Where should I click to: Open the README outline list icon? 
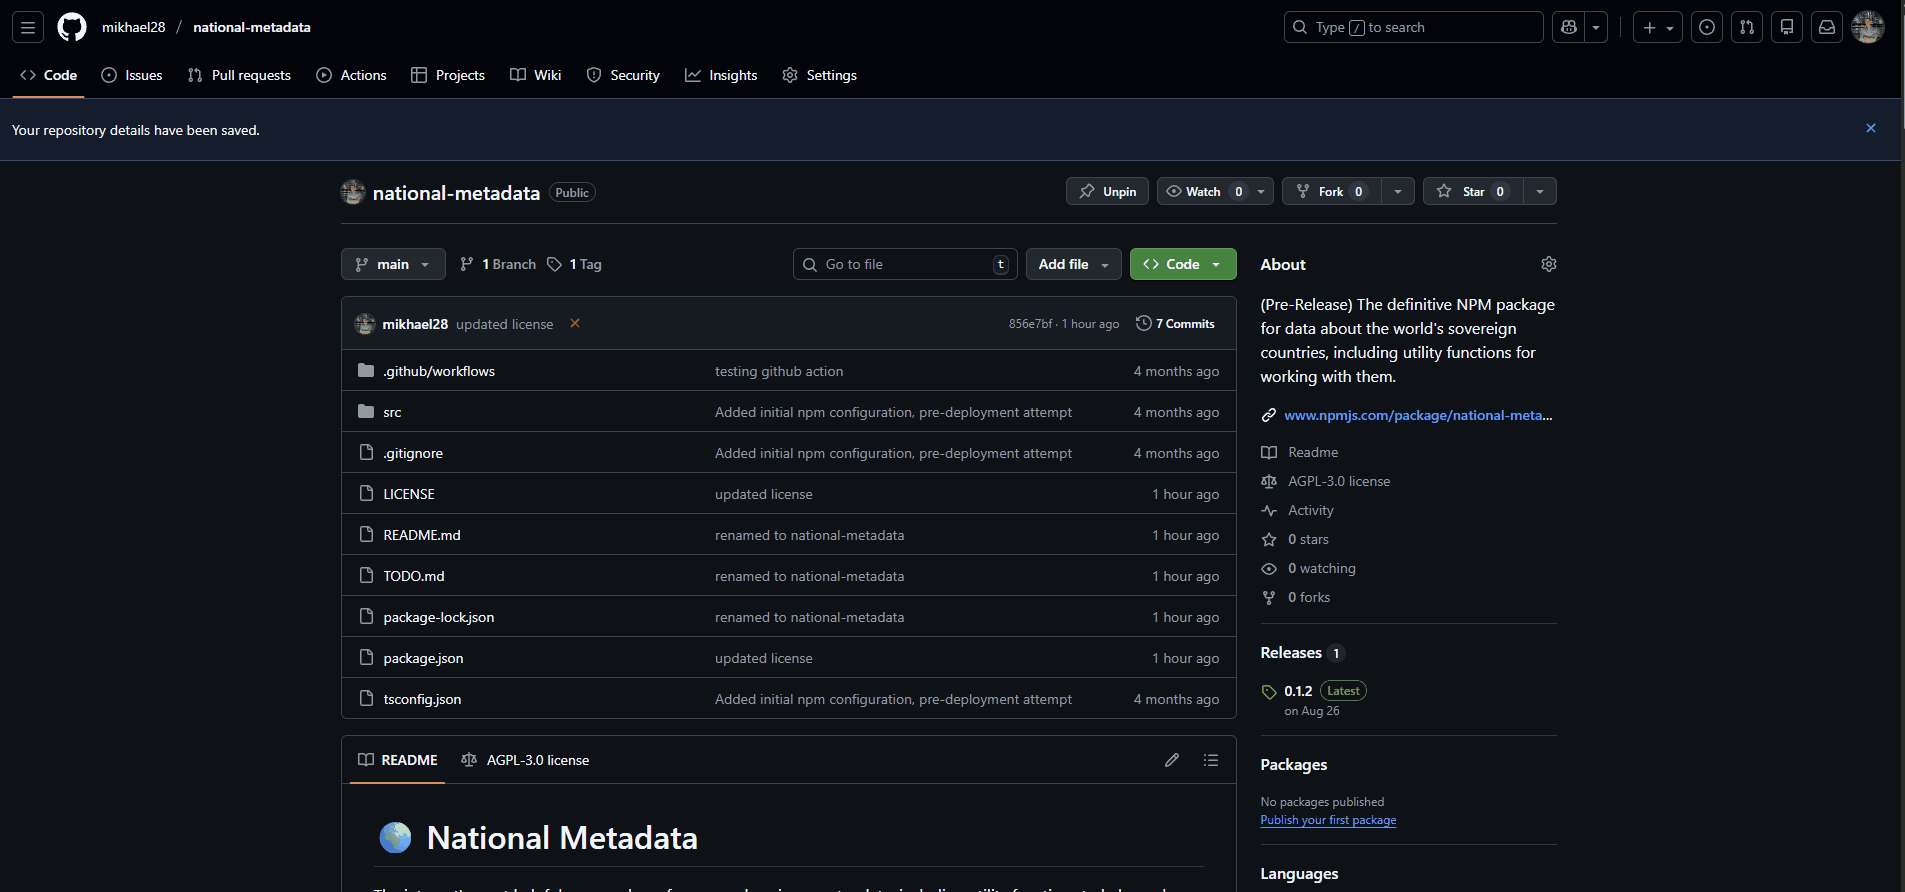[1210, 760]
